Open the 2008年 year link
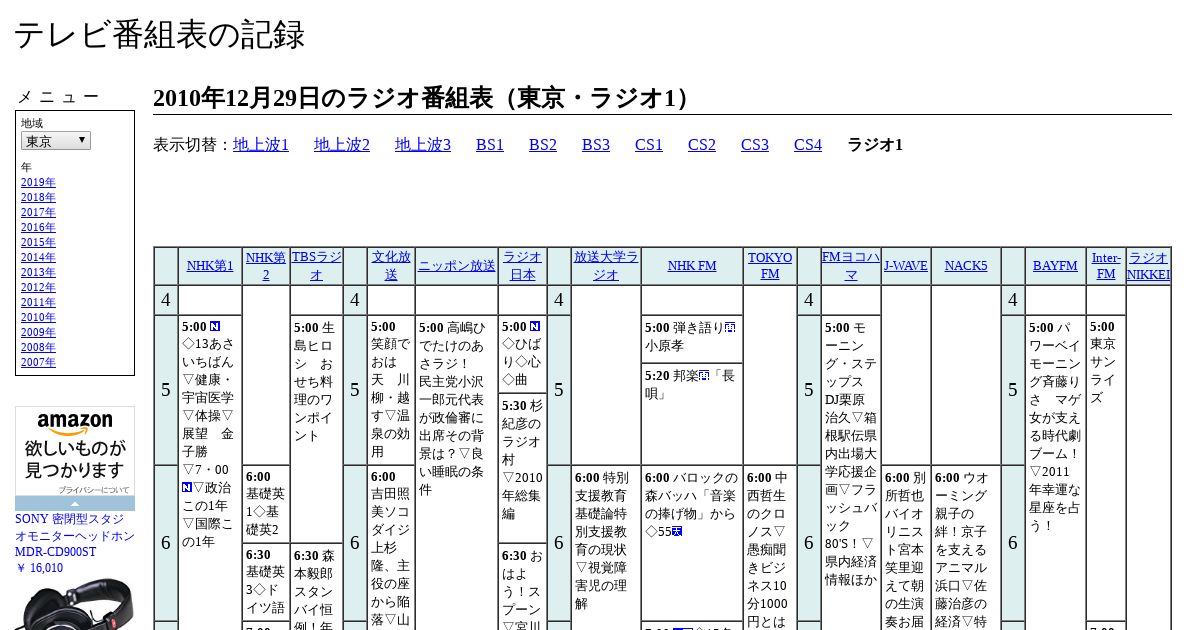This screenshot has height=630, width=1200. pyautogui.click(x=38, y=348)
